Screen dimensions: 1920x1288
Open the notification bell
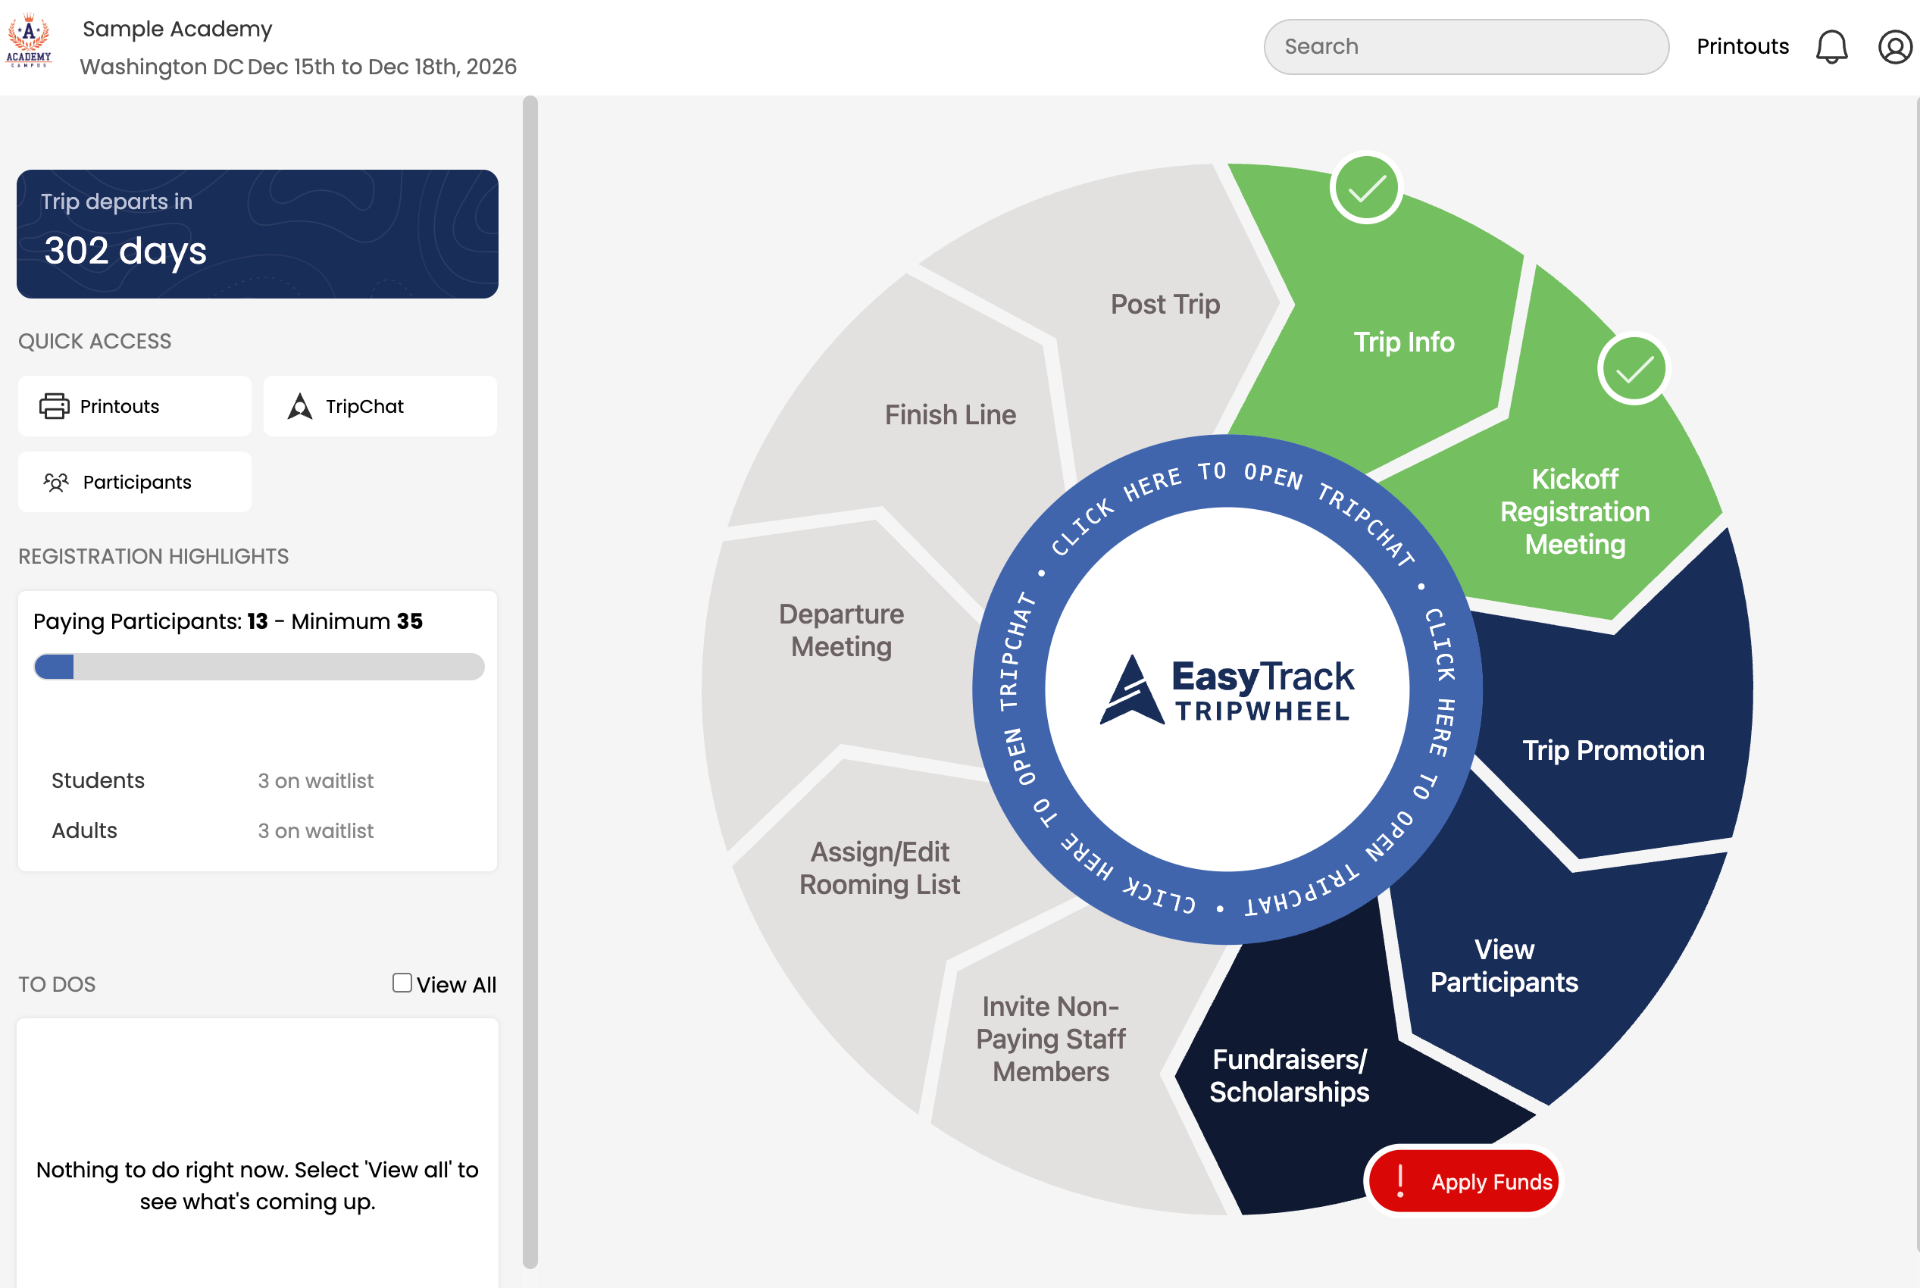coord(1832,46)
